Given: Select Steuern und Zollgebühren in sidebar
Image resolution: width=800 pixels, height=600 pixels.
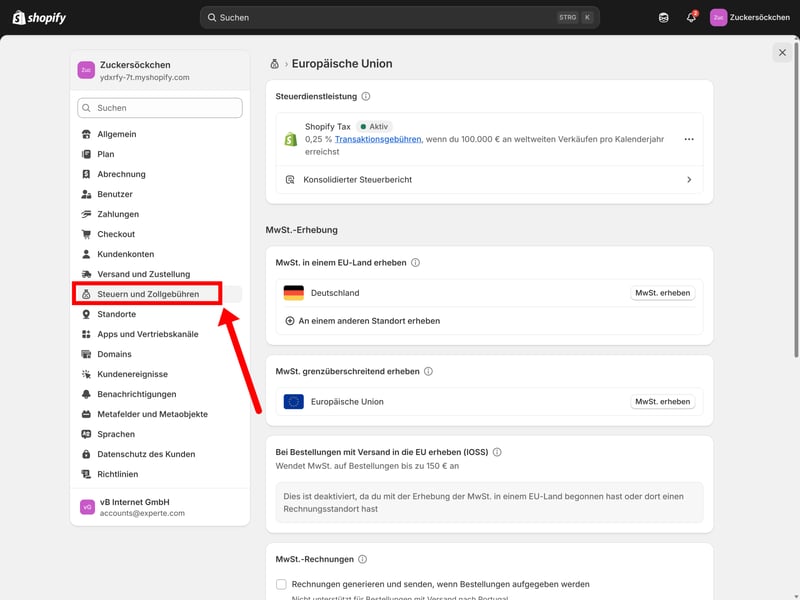Looking at the screenshot, I should tap(147, 294).
